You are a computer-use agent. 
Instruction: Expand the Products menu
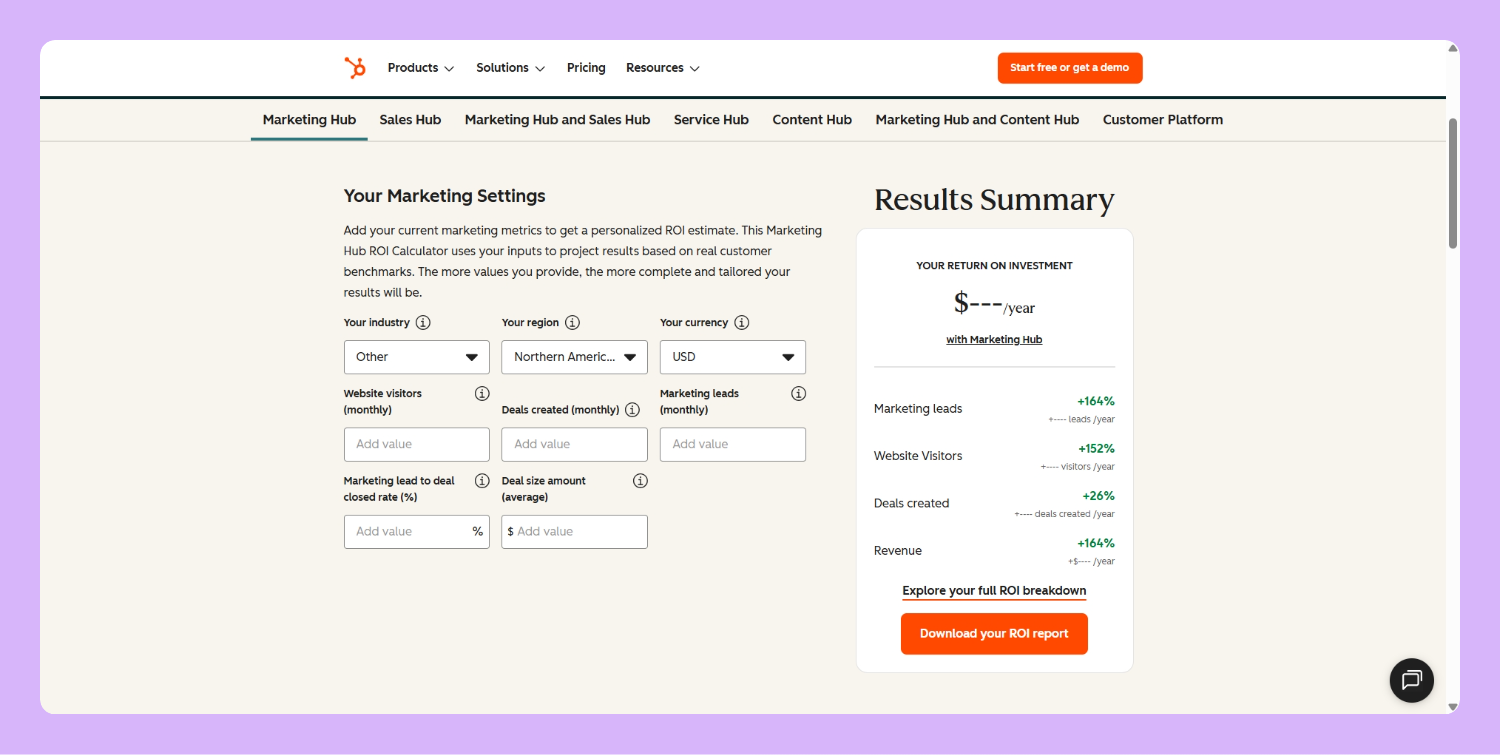[420, 68]
